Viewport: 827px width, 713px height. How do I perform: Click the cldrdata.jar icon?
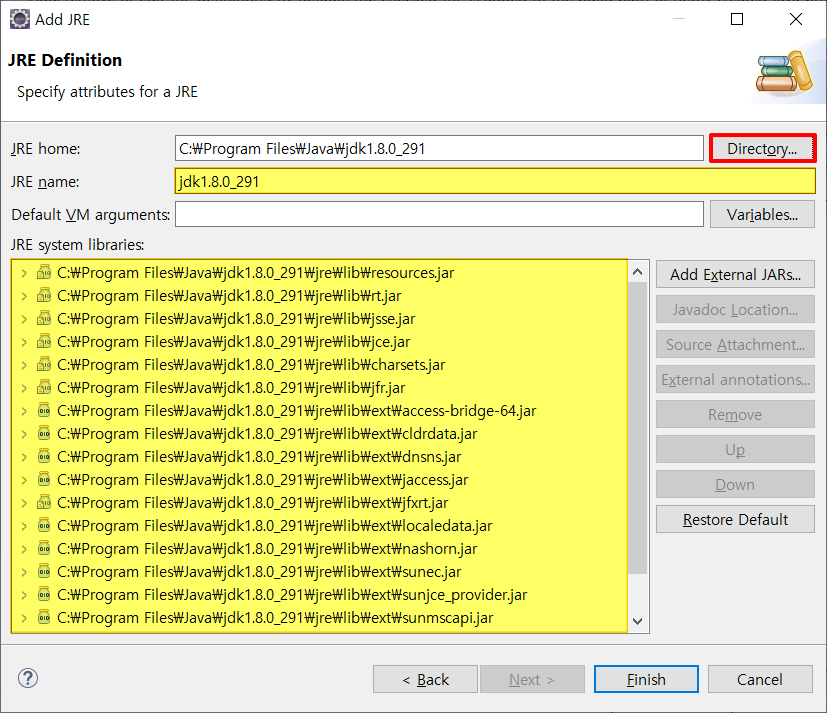tap(44, 434)
